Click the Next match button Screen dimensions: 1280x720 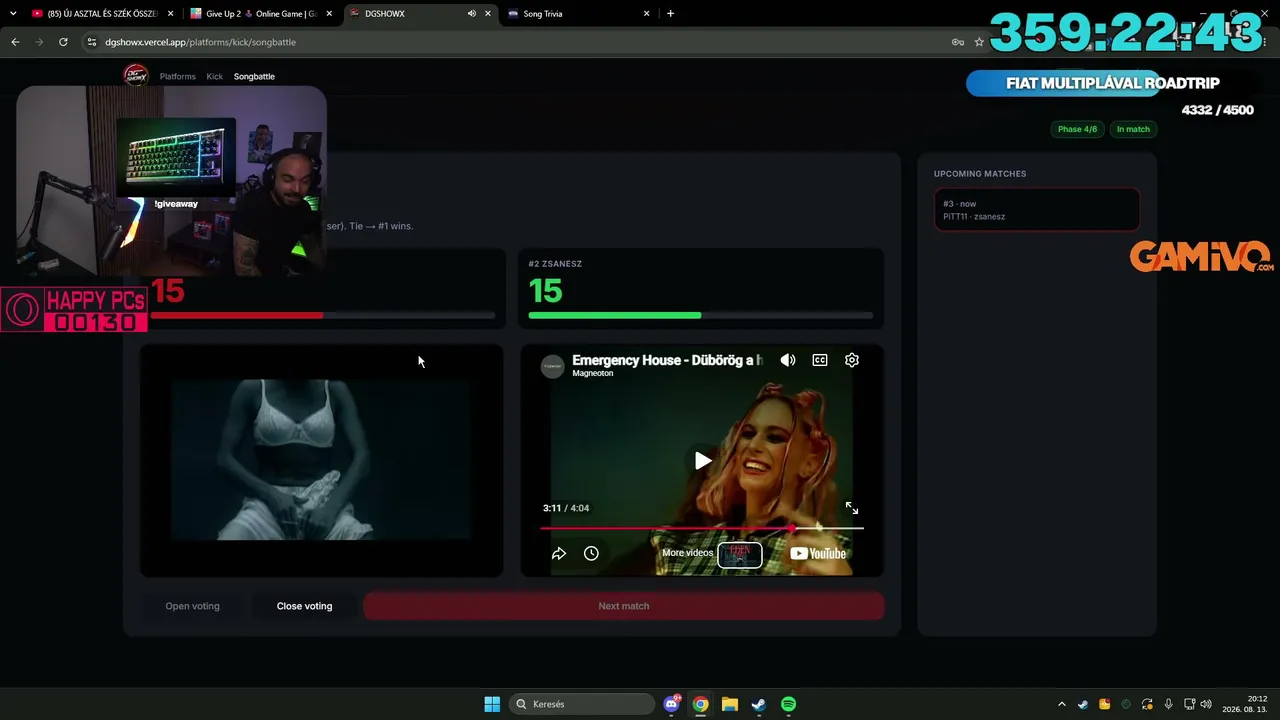point(624,606)
